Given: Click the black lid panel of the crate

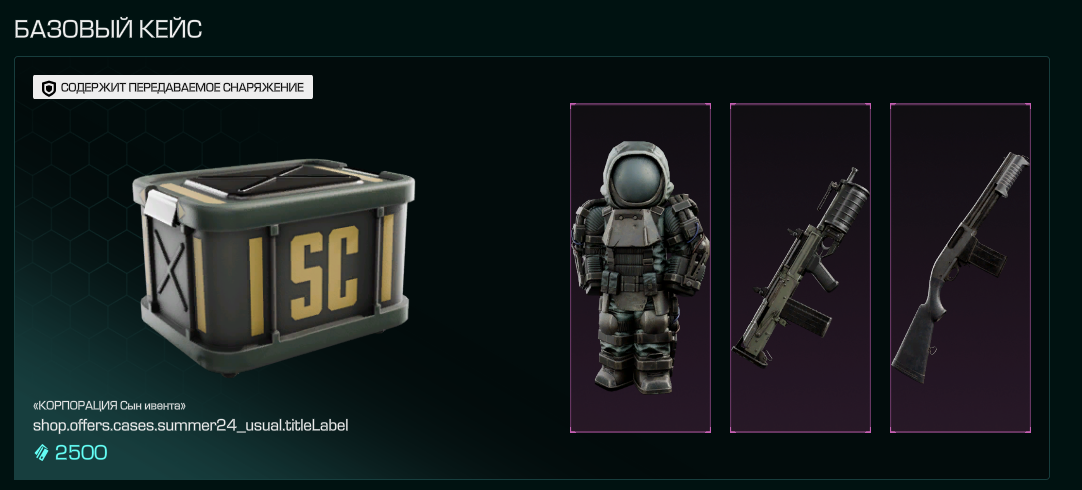Looking at the screenshot, I should [276, 179].
